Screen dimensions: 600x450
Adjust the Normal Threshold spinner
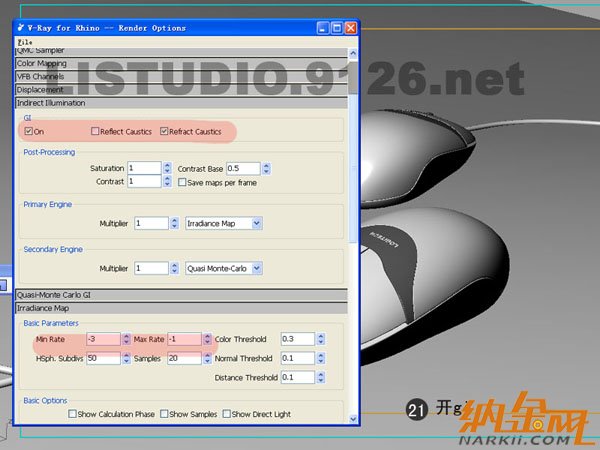tap(321, 358)
